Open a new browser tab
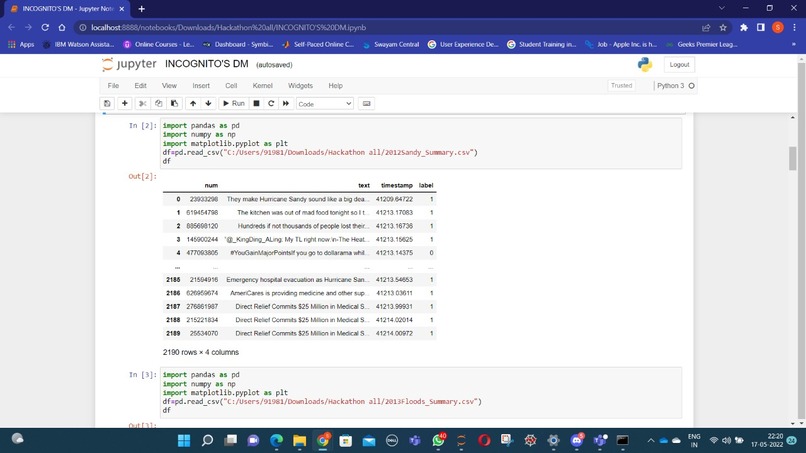806x453 pixels. pos(141,9)
